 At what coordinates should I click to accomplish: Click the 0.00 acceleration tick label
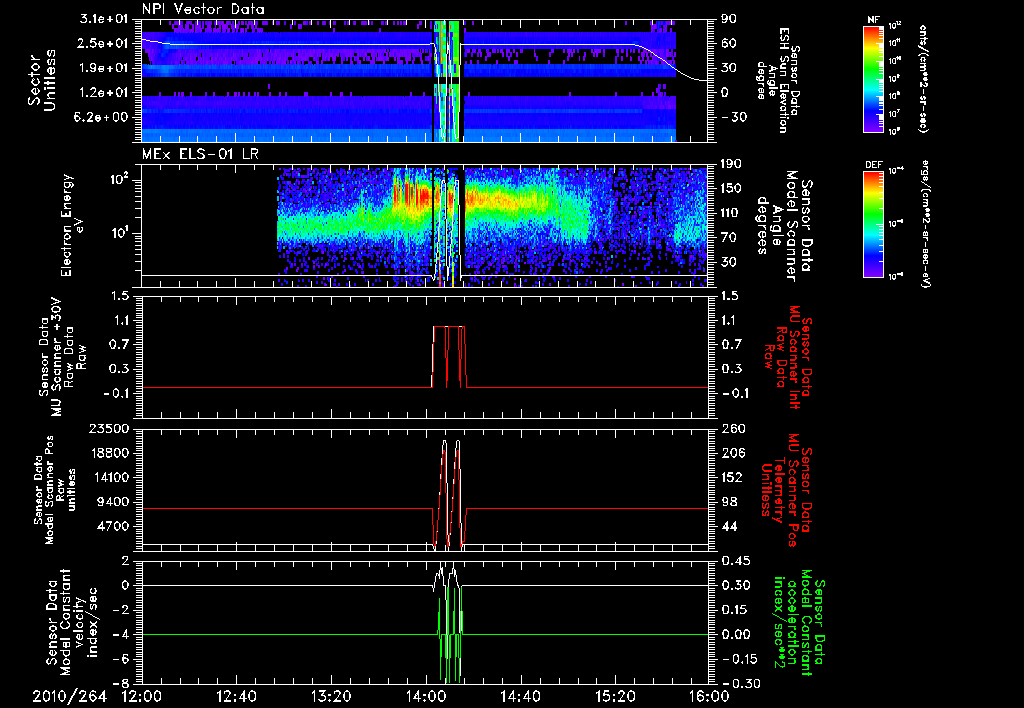coord(735,635)
